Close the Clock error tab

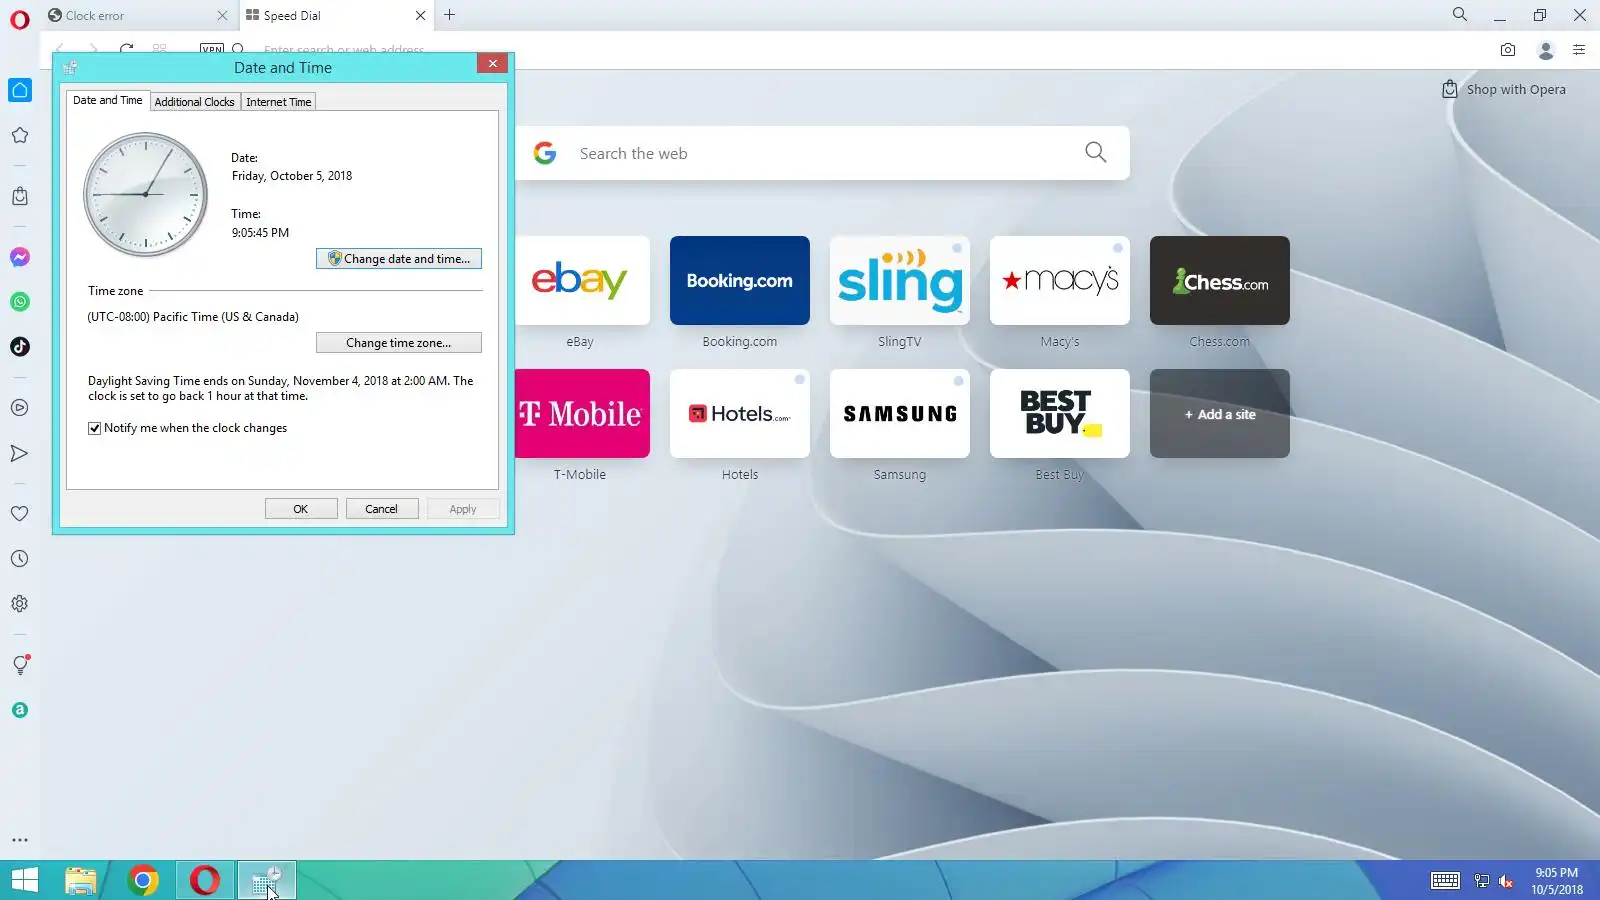(222, 15)
